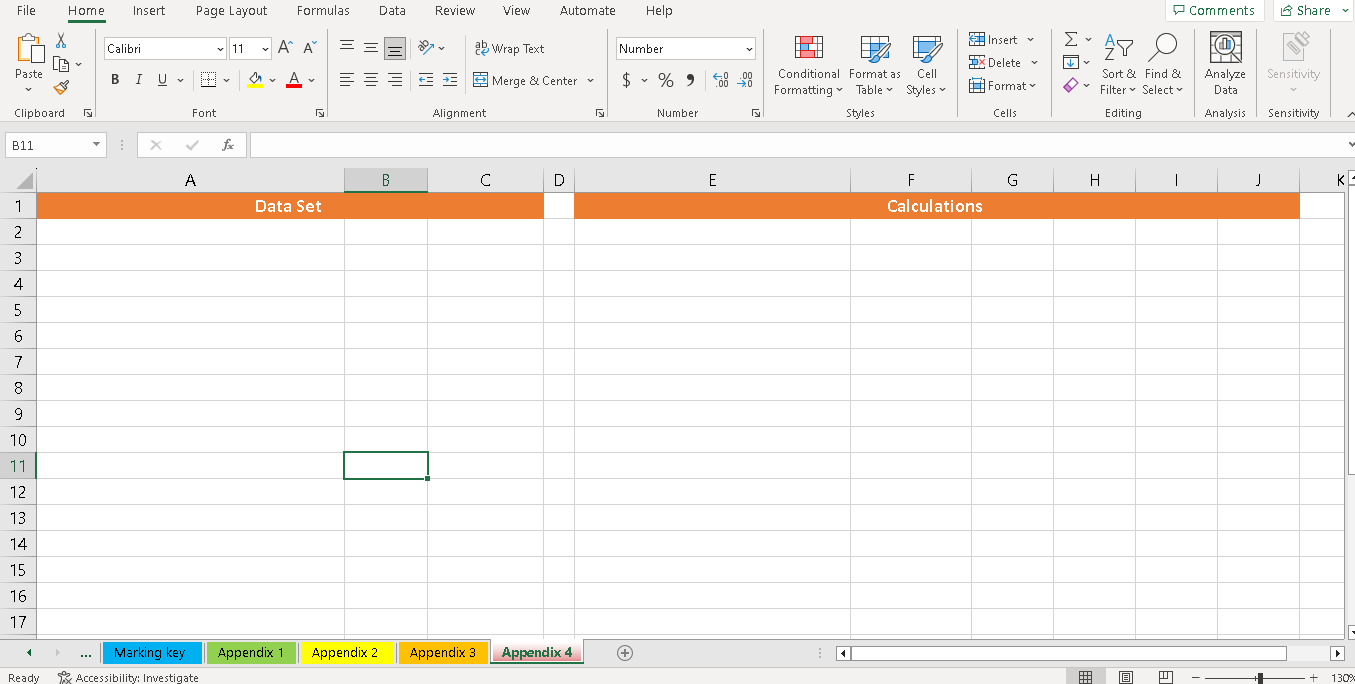The height and width of the screenshot is (684, 1355).
Task: Toggle bold formatting
Action: 115,79
